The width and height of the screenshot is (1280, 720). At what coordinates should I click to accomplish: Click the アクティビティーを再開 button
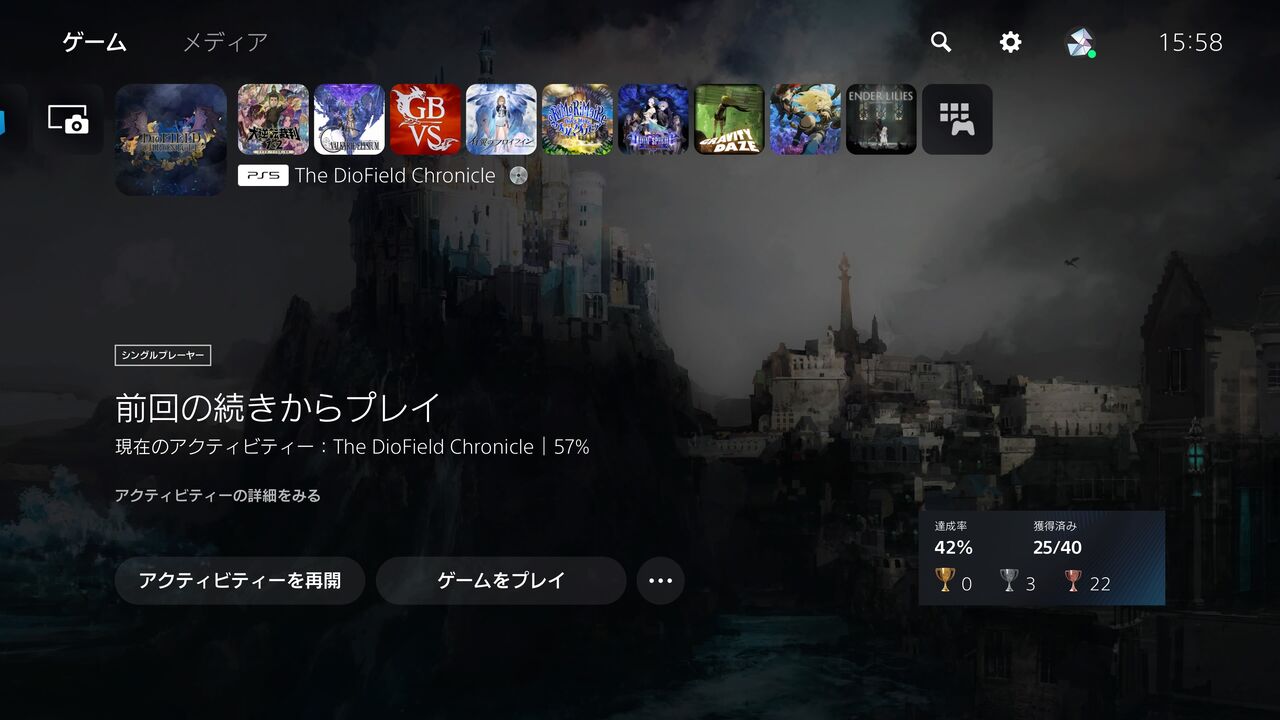240,580
